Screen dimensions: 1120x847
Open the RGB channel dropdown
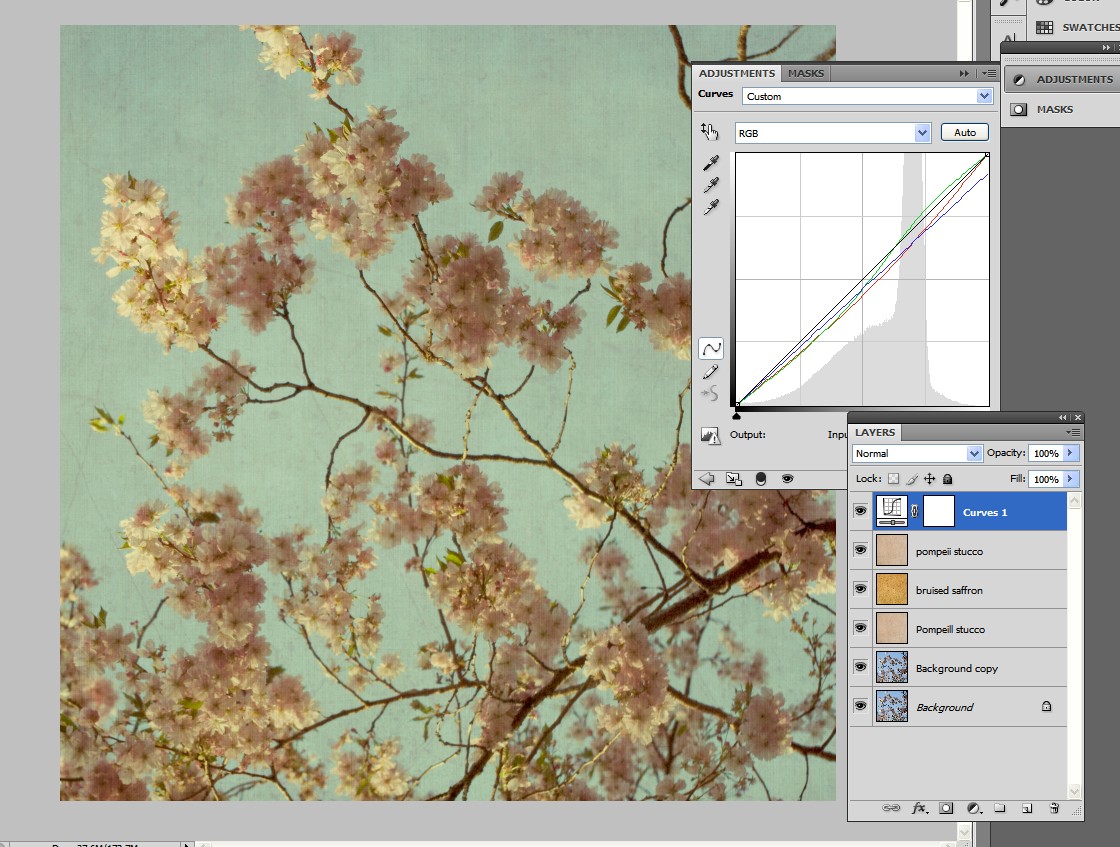[x=832, y=132]
